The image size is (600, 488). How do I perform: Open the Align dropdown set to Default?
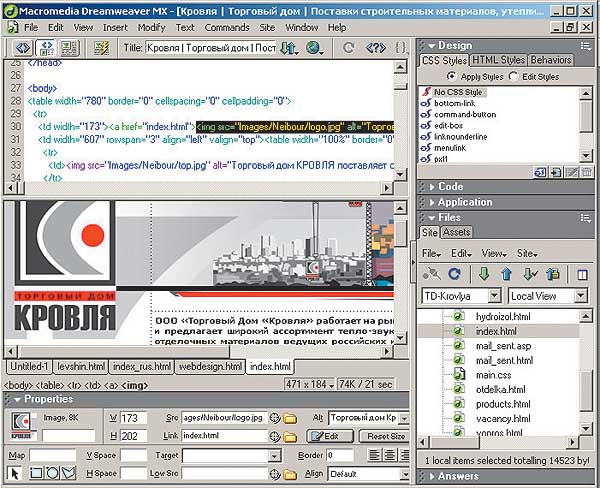pyautogui.click(x=405, y=474)
